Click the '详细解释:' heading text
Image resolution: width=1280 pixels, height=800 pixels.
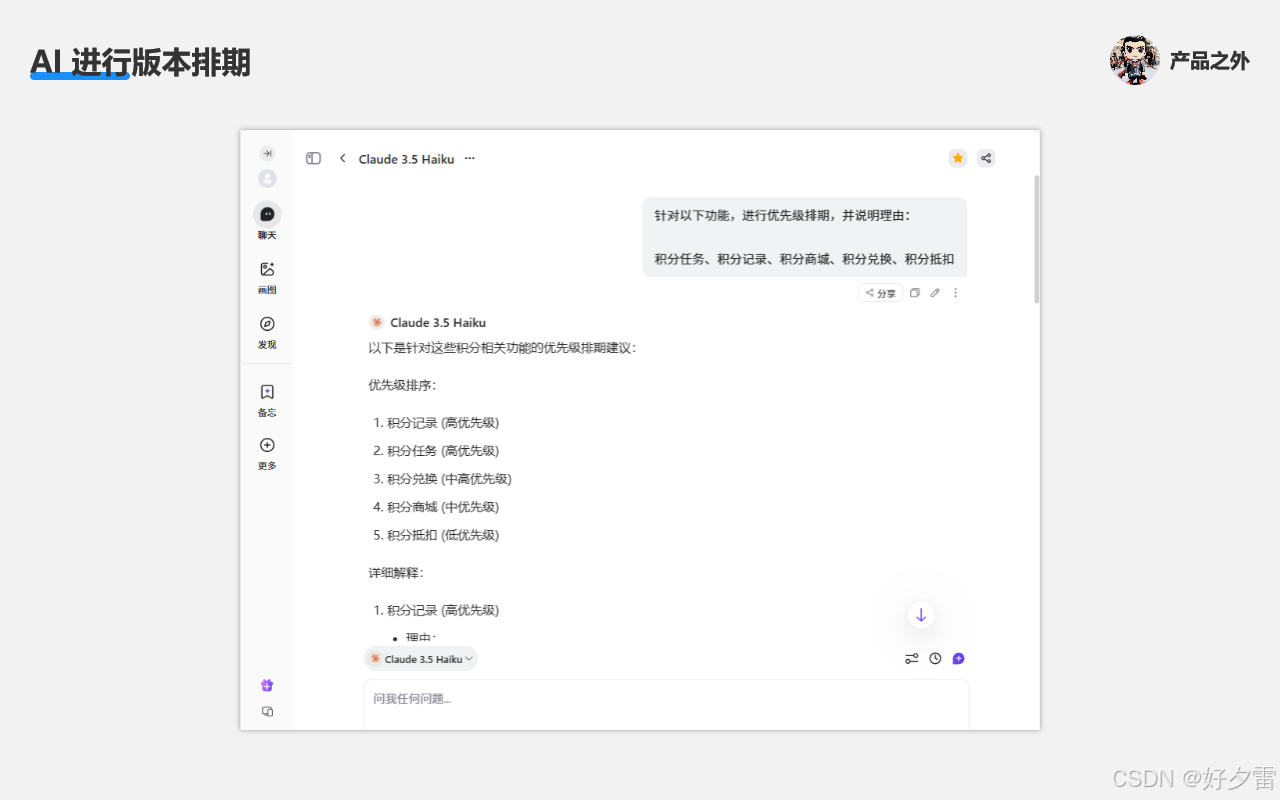(x=396, y=573)
